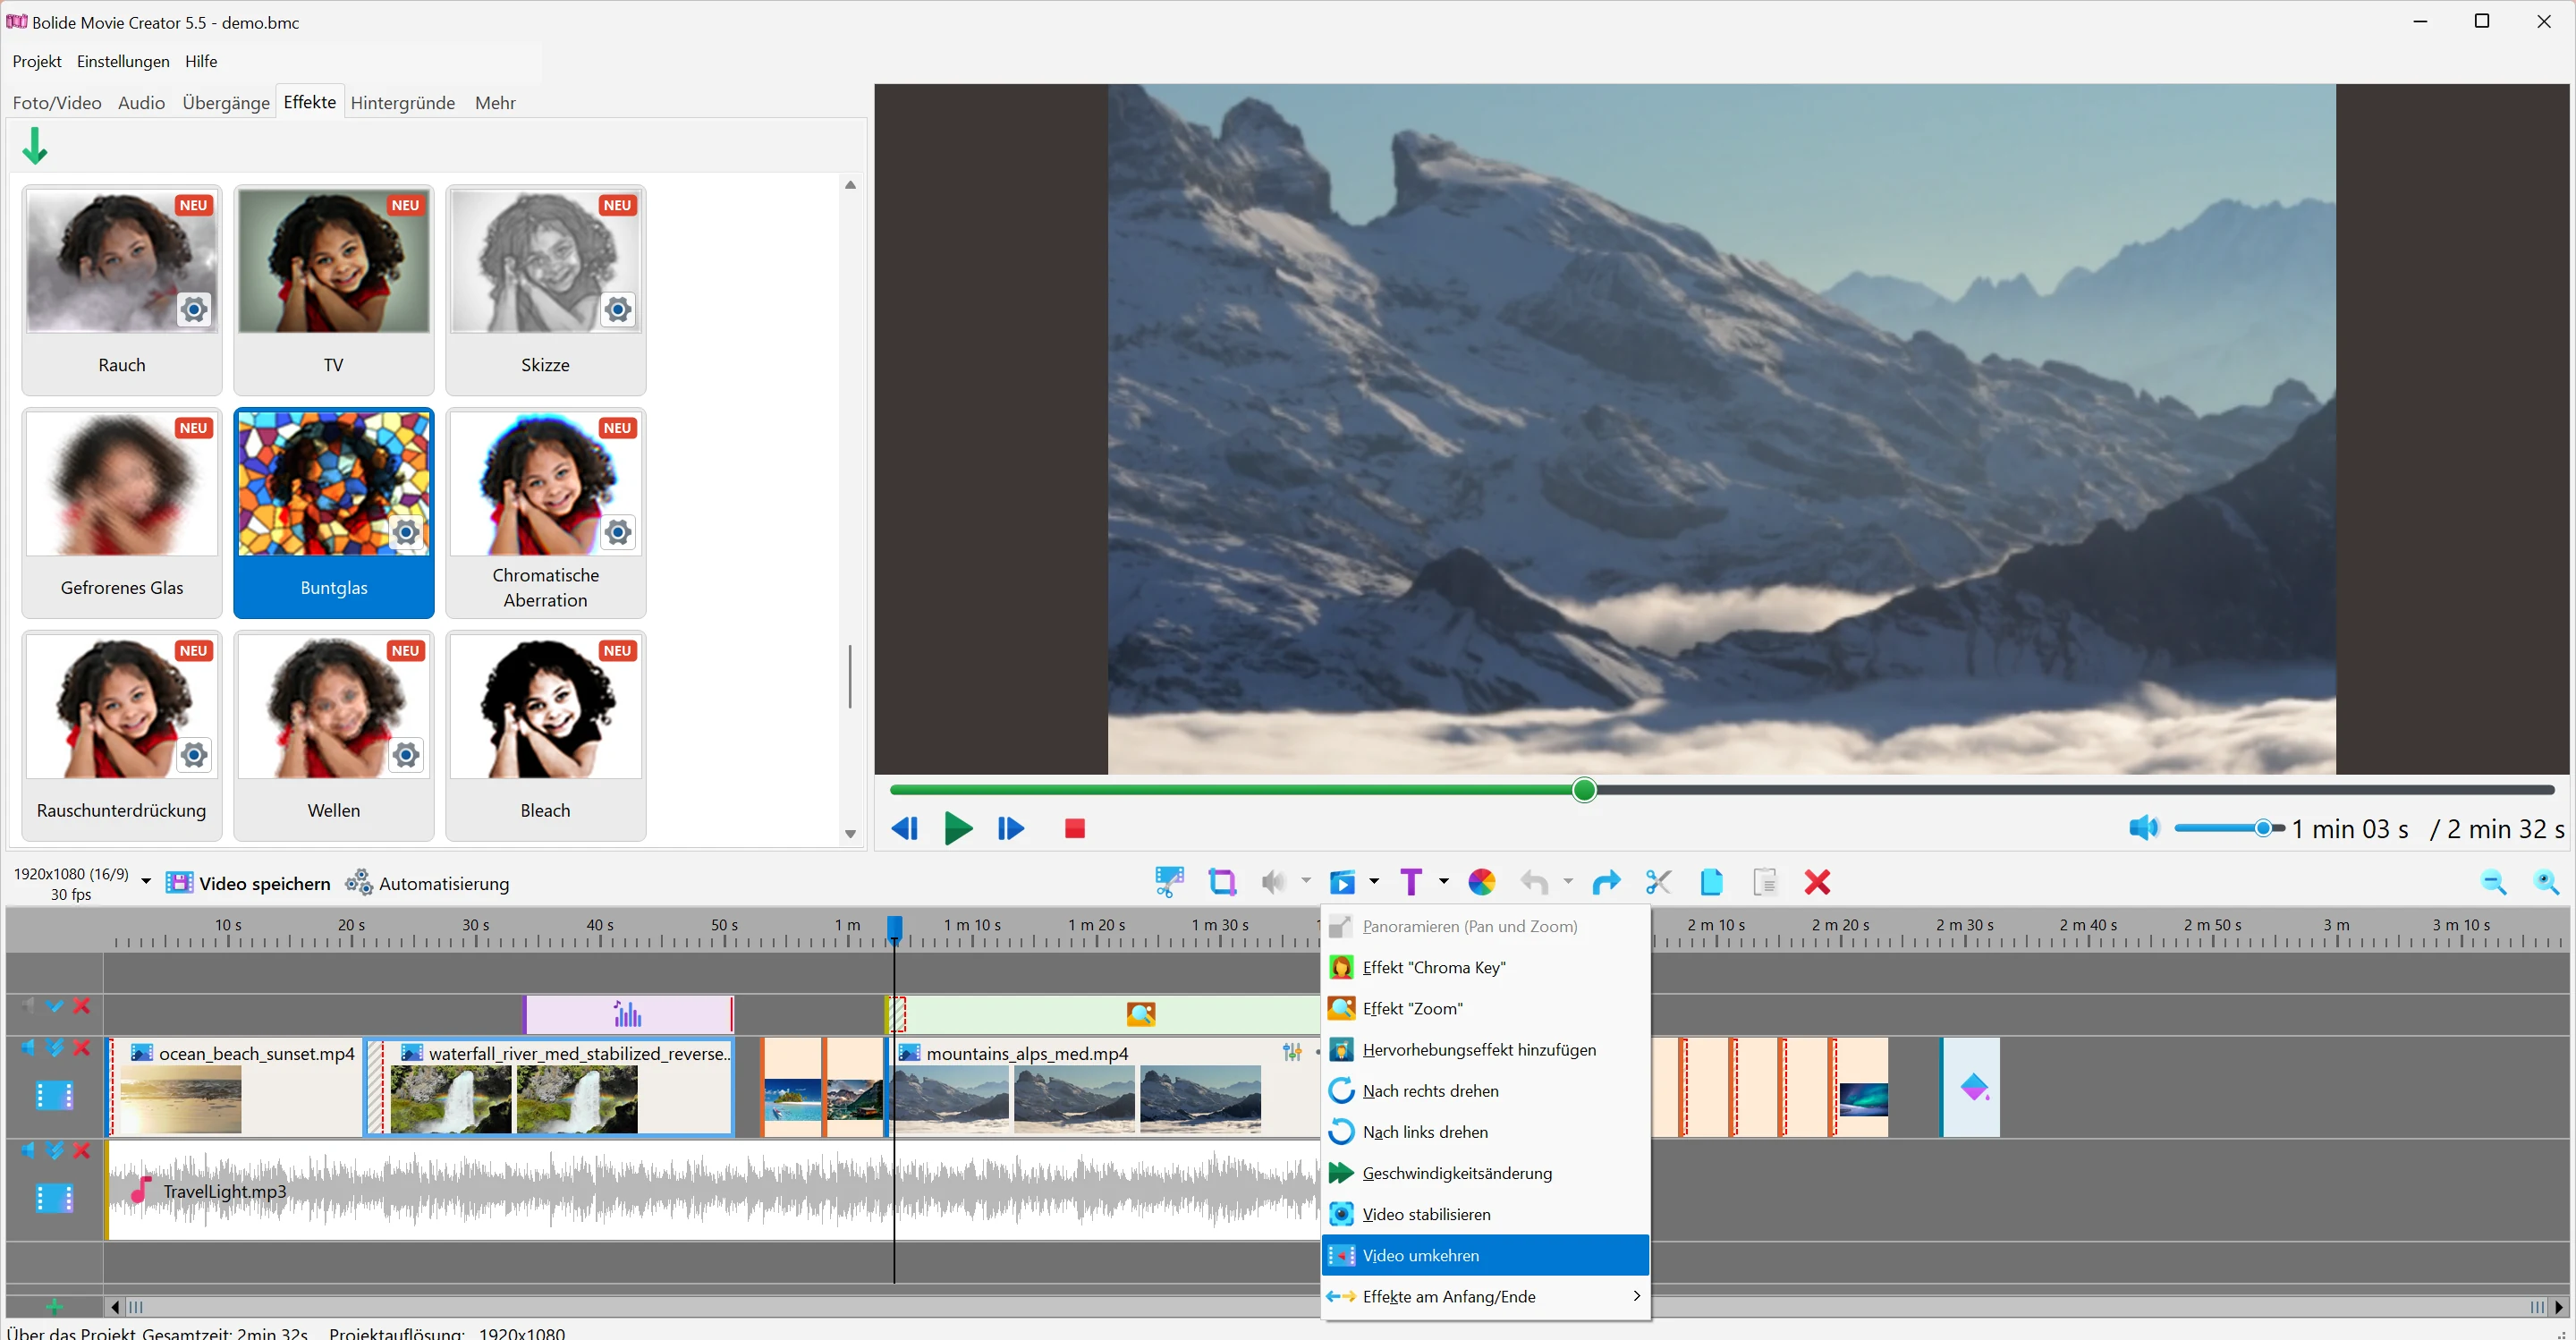Open settings gear on Wellen effect
The height and width of the screenshot is (1340, 2576).
(406, 755)
